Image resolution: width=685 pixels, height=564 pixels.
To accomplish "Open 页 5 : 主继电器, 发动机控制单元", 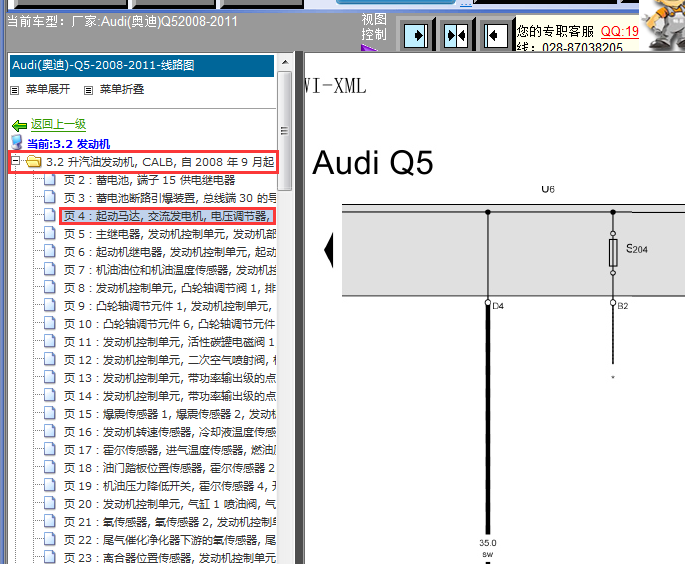I will click(170, 234).
